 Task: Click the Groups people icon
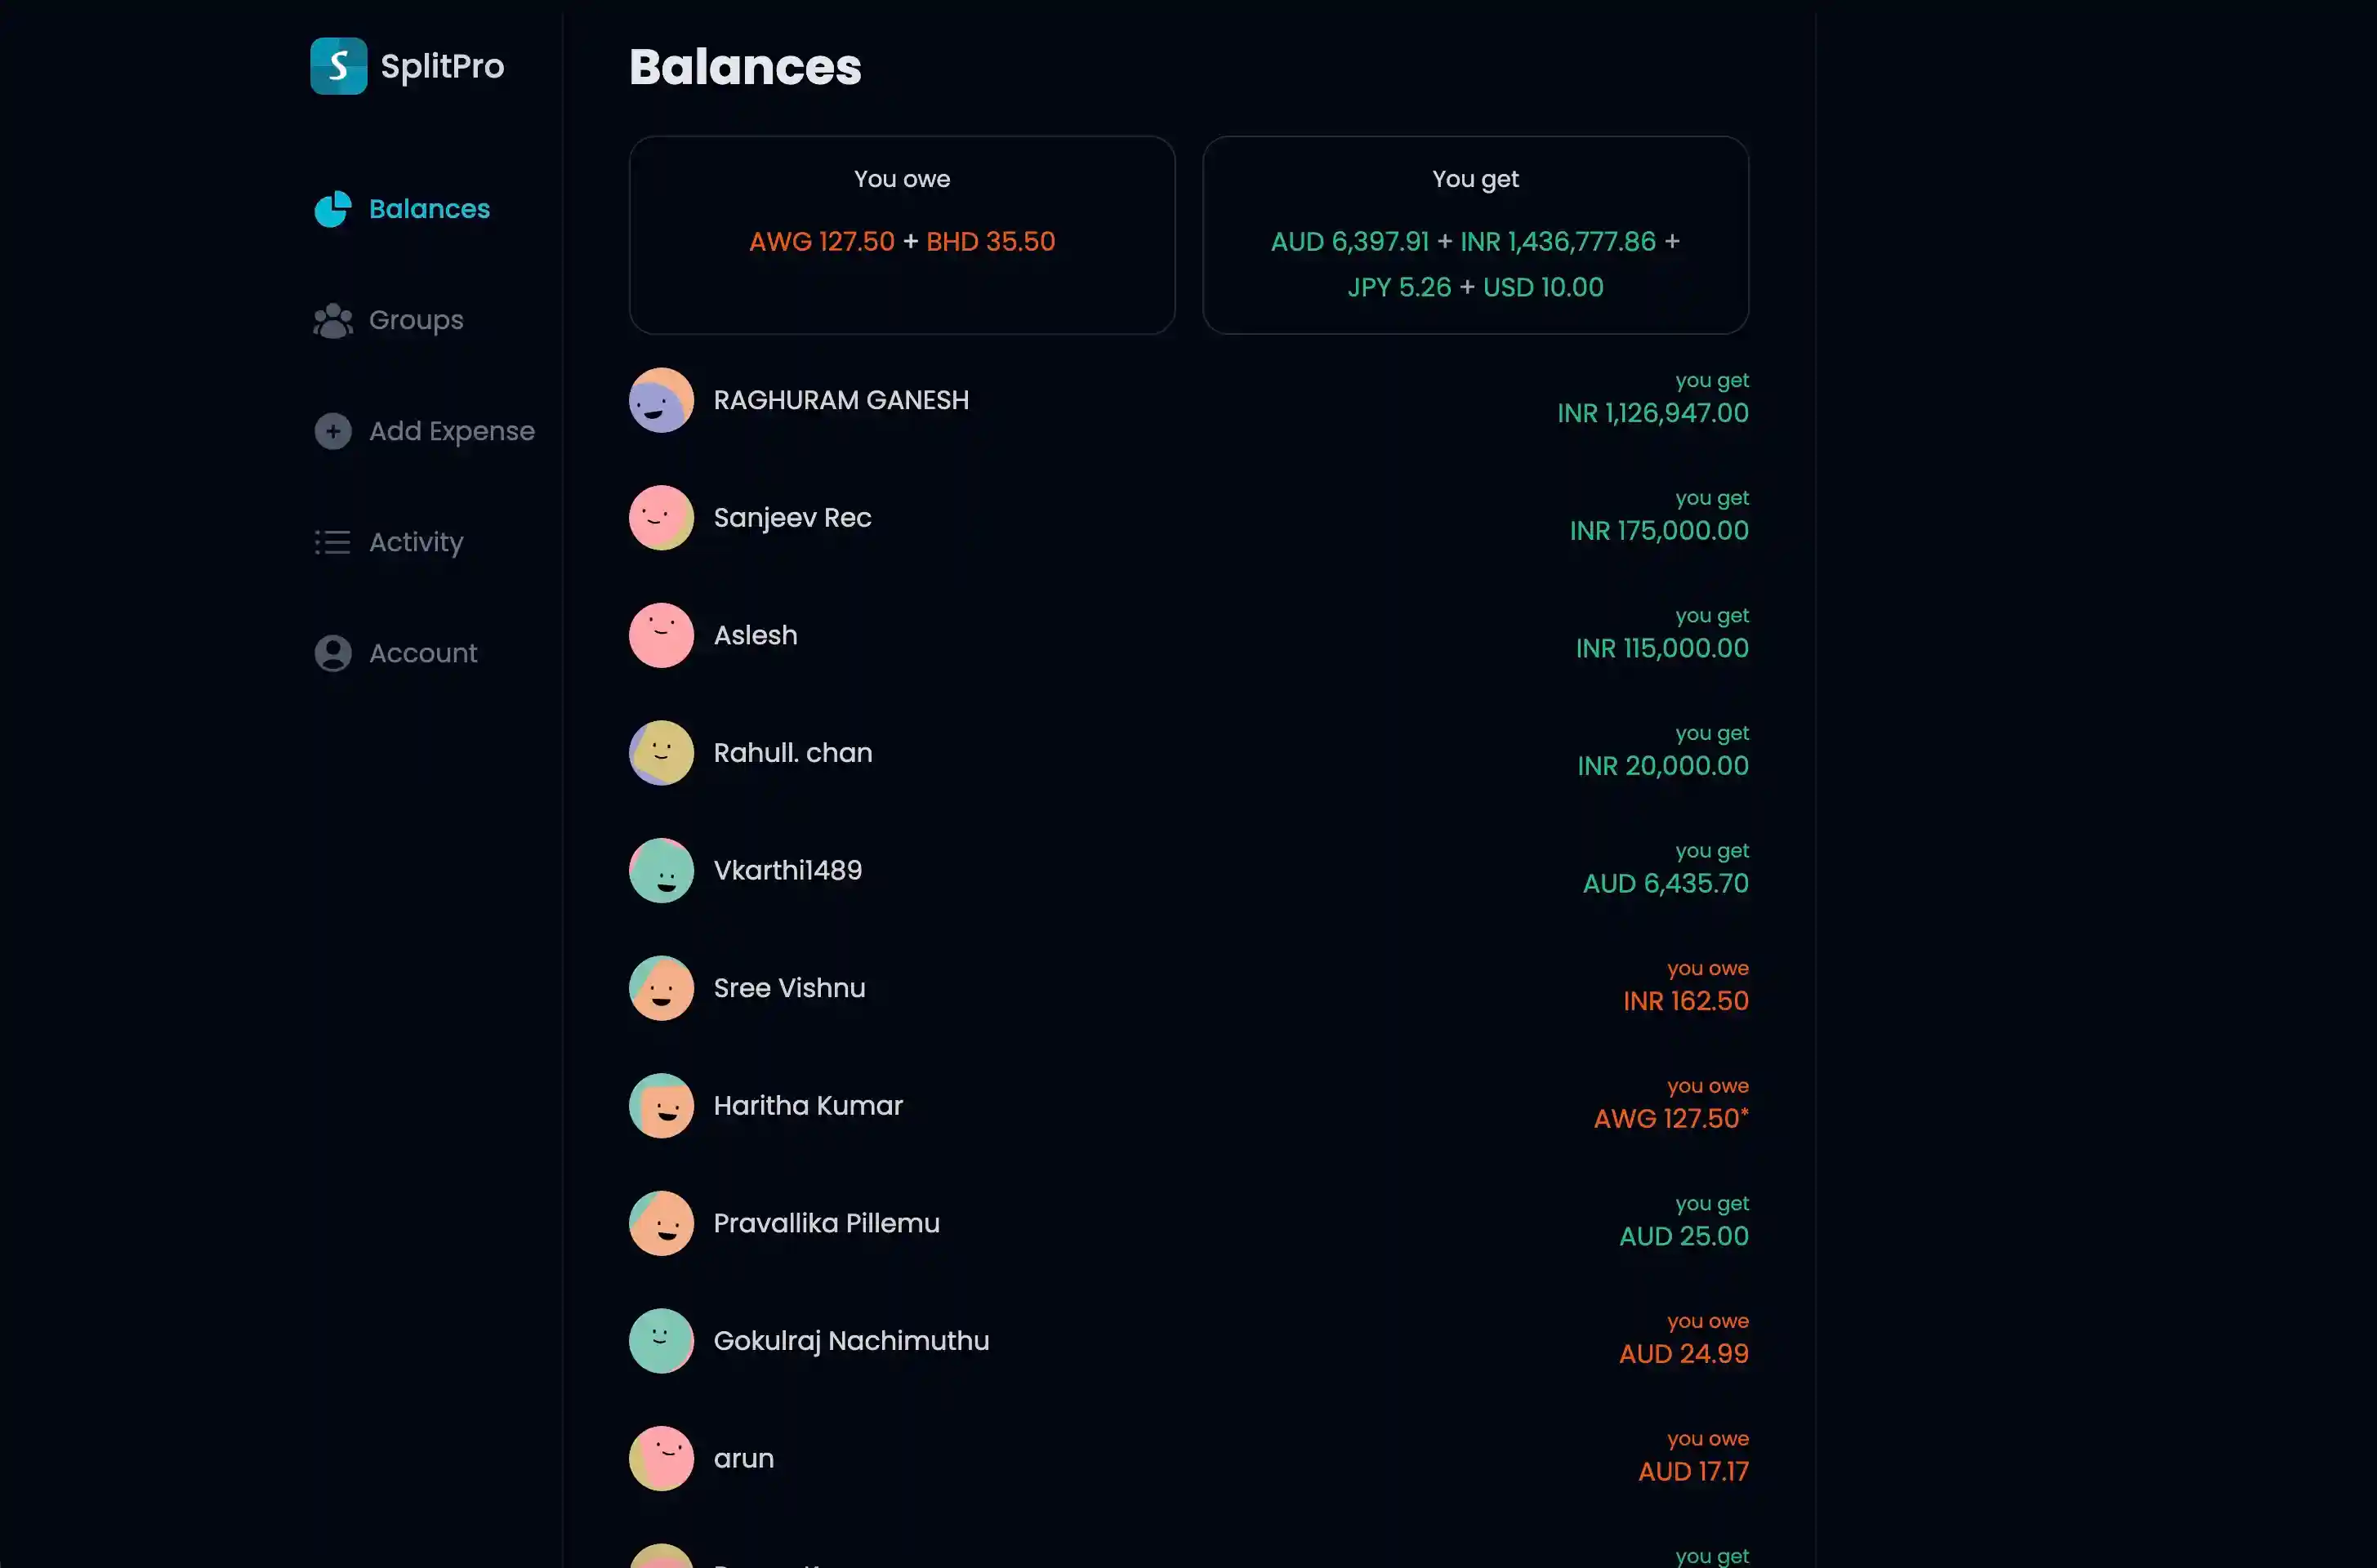(x=332, y=320)
